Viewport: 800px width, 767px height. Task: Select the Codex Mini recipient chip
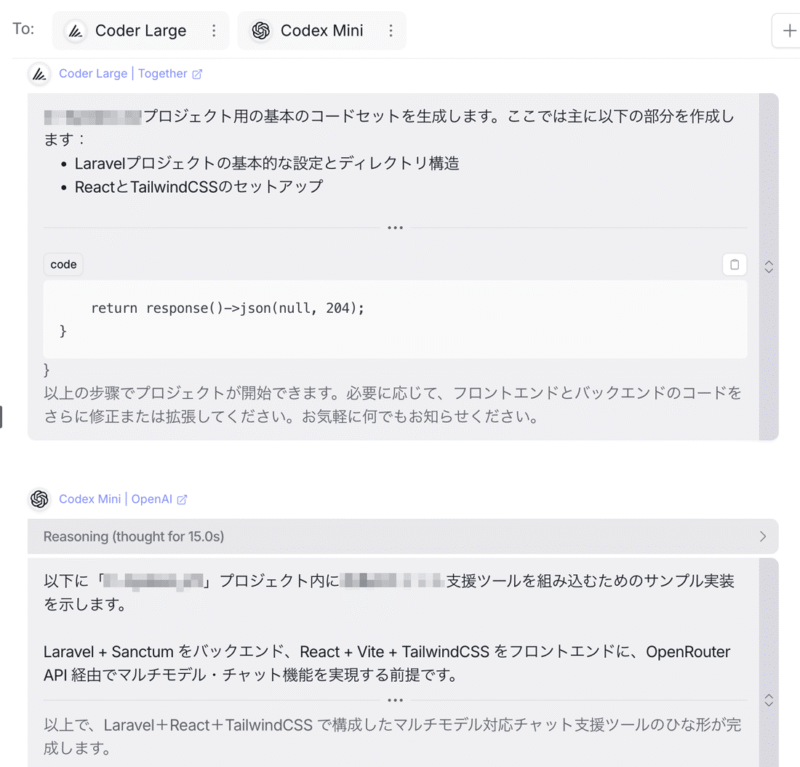(x=321, y=31)
